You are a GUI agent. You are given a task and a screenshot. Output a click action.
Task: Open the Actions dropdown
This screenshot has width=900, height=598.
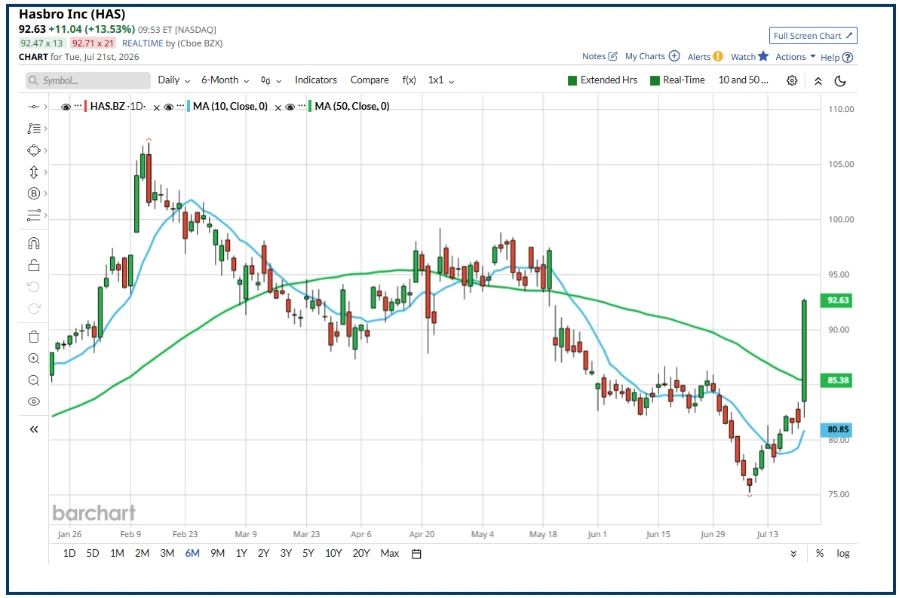tap(795, 57)
